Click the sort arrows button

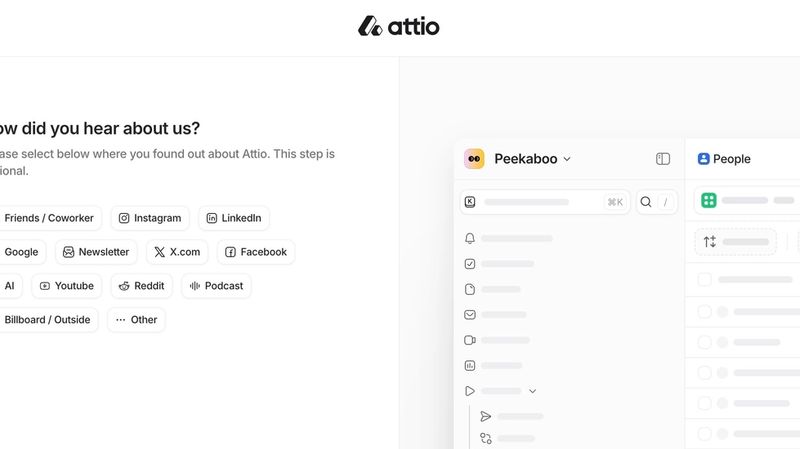(710, 242)
